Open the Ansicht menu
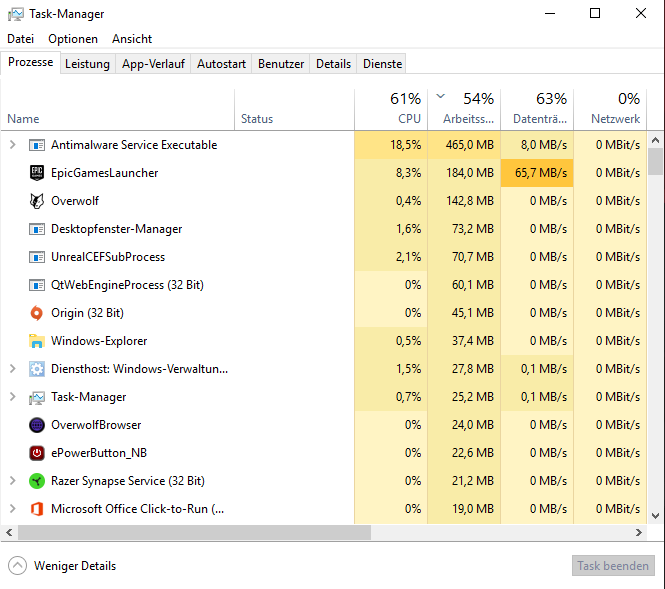 (132, 39)
